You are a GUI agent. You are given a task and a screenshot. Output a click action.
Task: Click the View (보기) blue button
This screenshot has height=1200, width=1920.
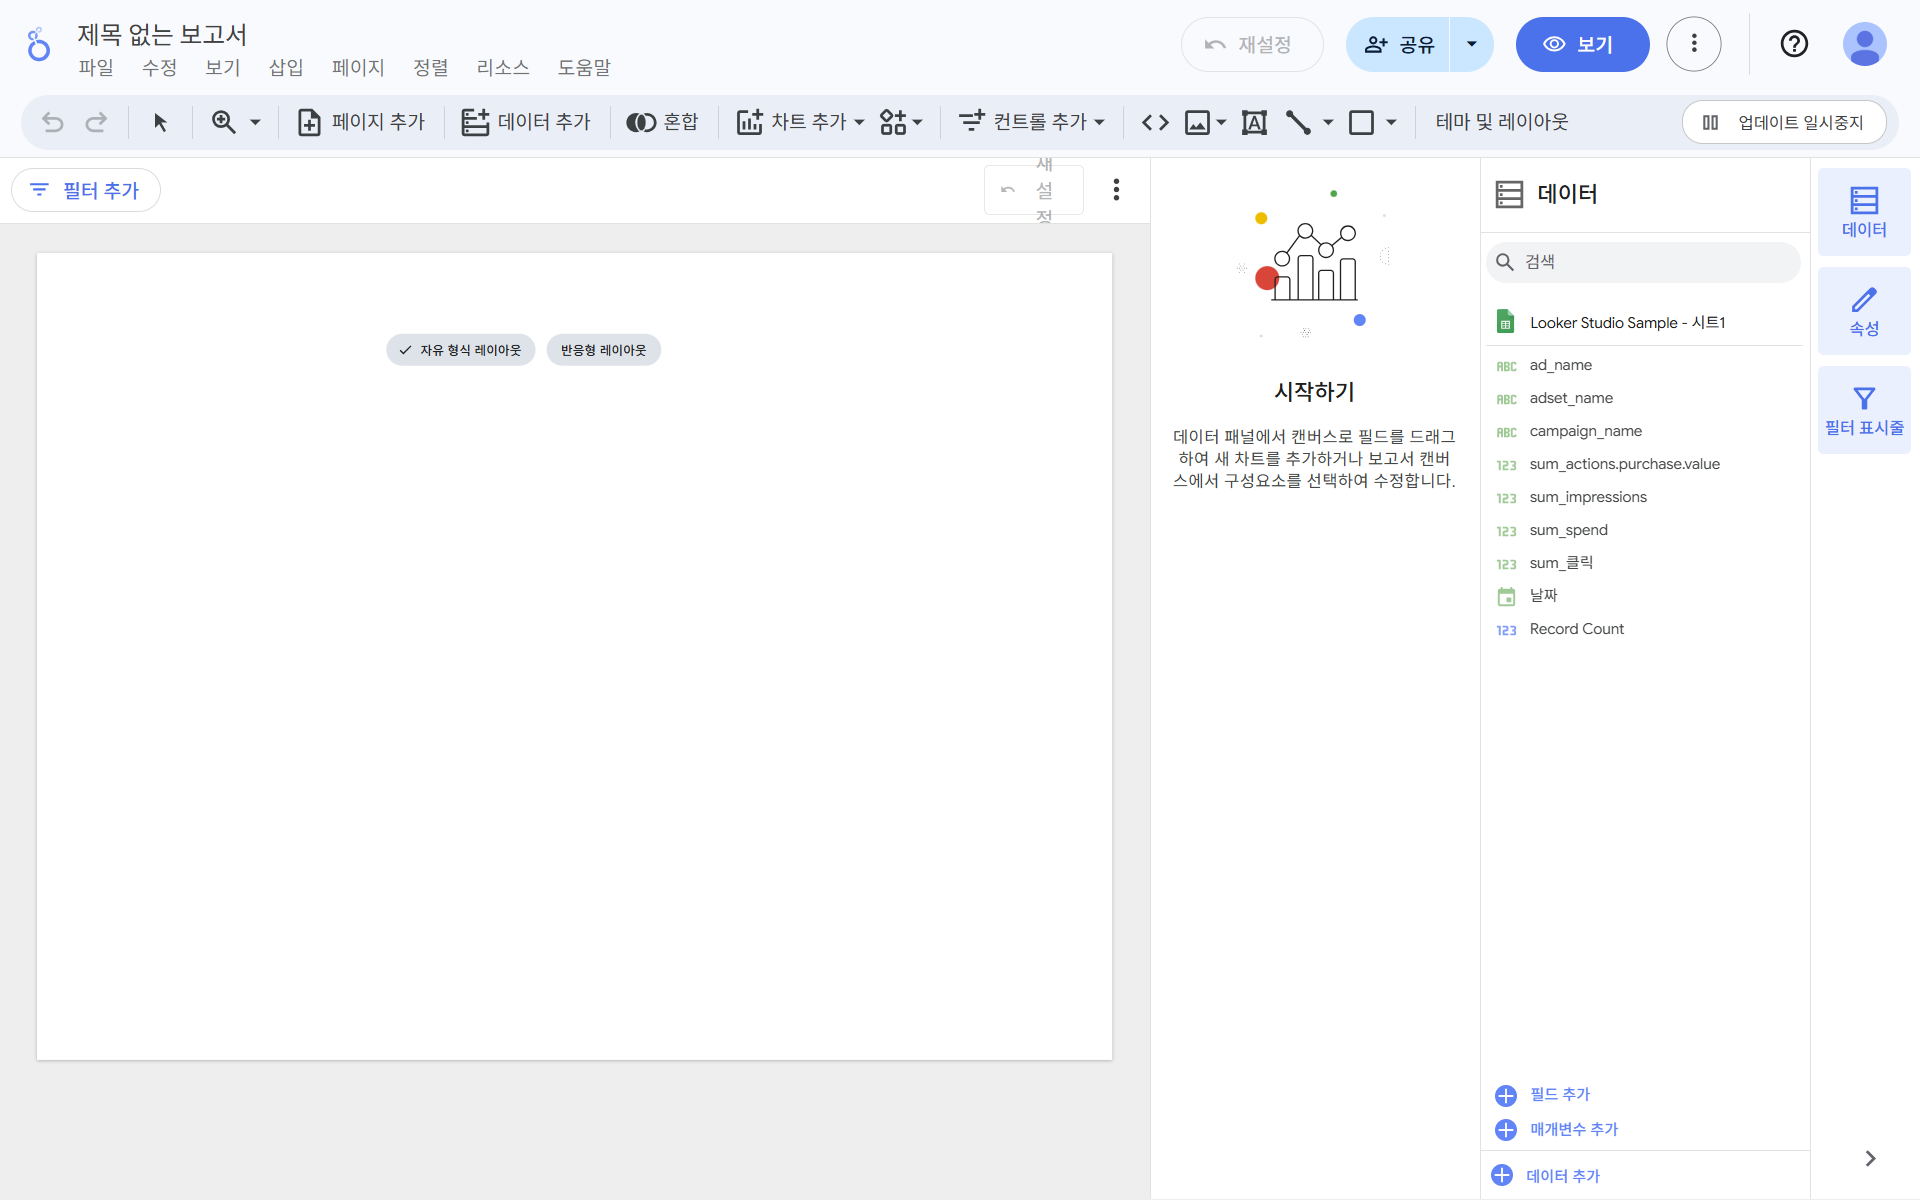coord(1581,44)
